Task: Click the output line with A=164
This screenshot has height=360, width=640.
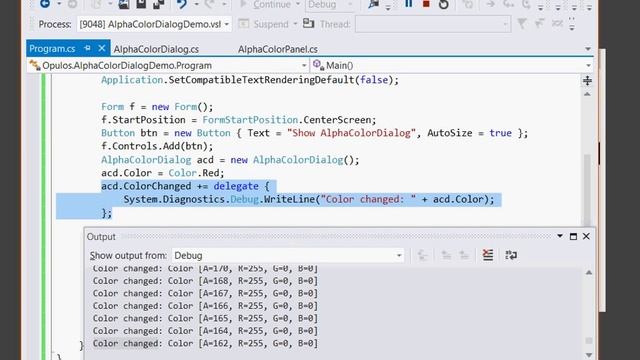Action: coord(205,331)
